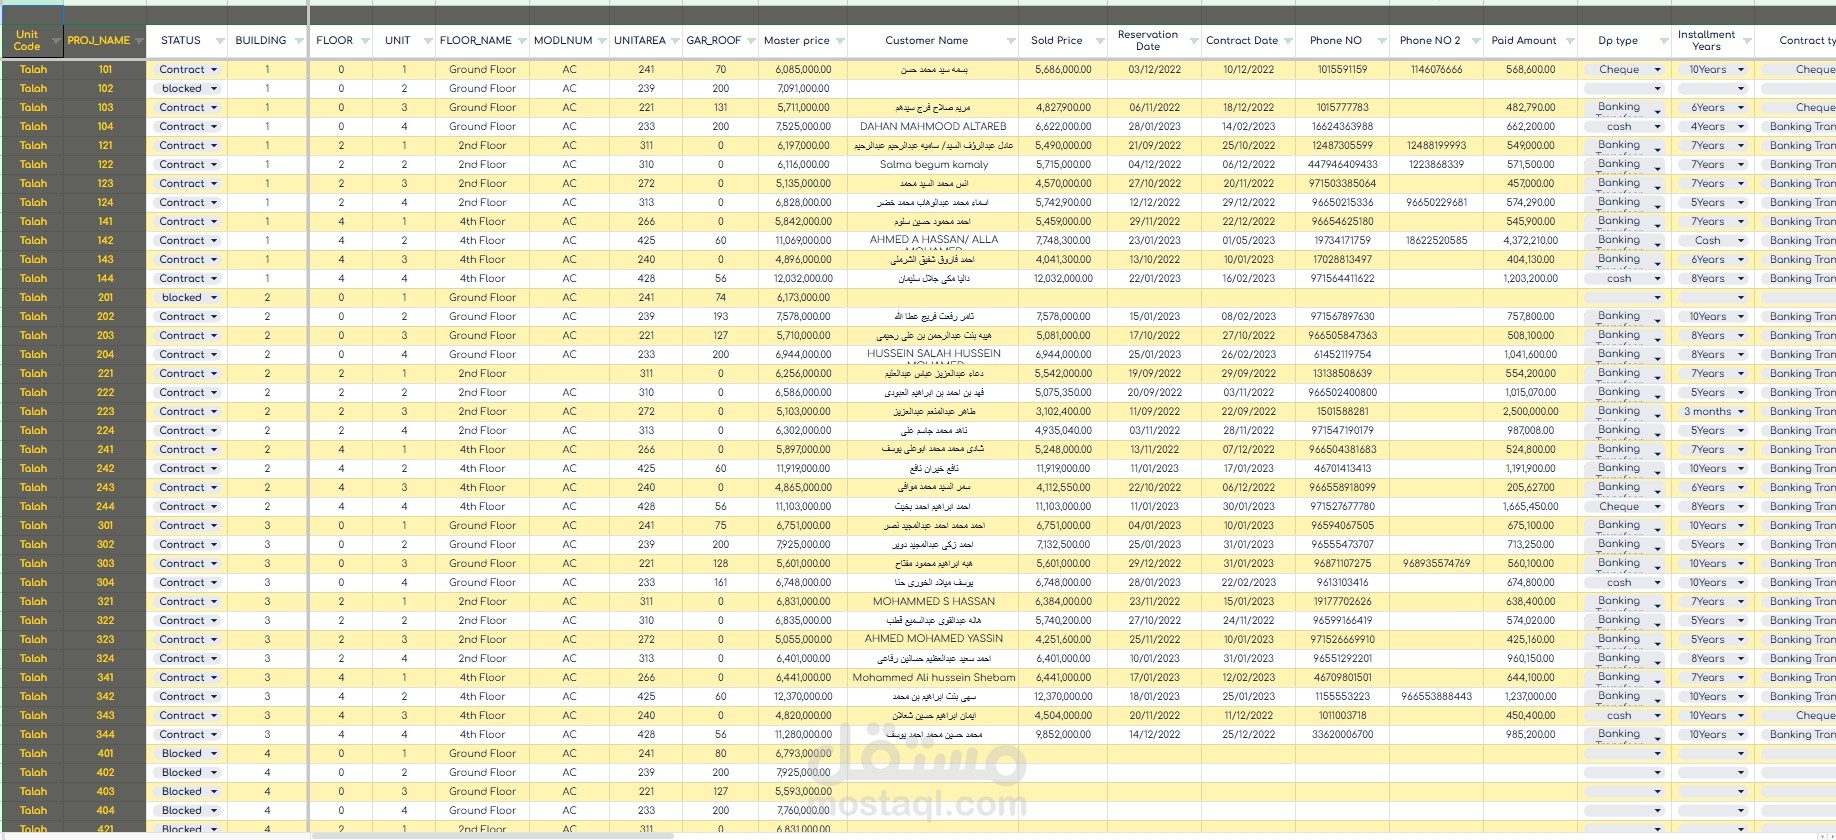Screen dimensions: 1836x840
Task: Select customer cell Mohammed Ali hussein Shebam
Action: 933,678
